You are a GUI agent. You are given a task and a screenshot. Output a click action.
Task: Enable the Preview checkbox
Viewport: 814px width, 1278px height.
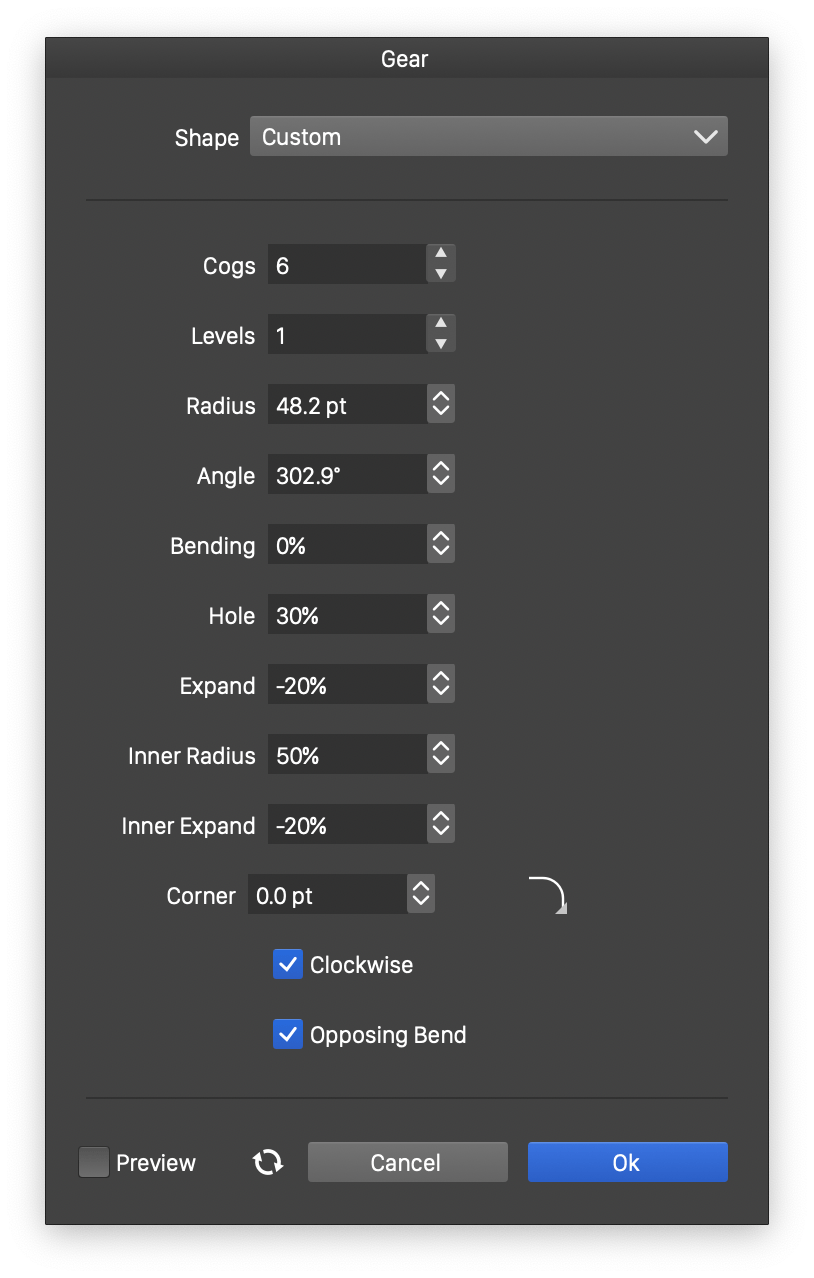coord(94,1162)
